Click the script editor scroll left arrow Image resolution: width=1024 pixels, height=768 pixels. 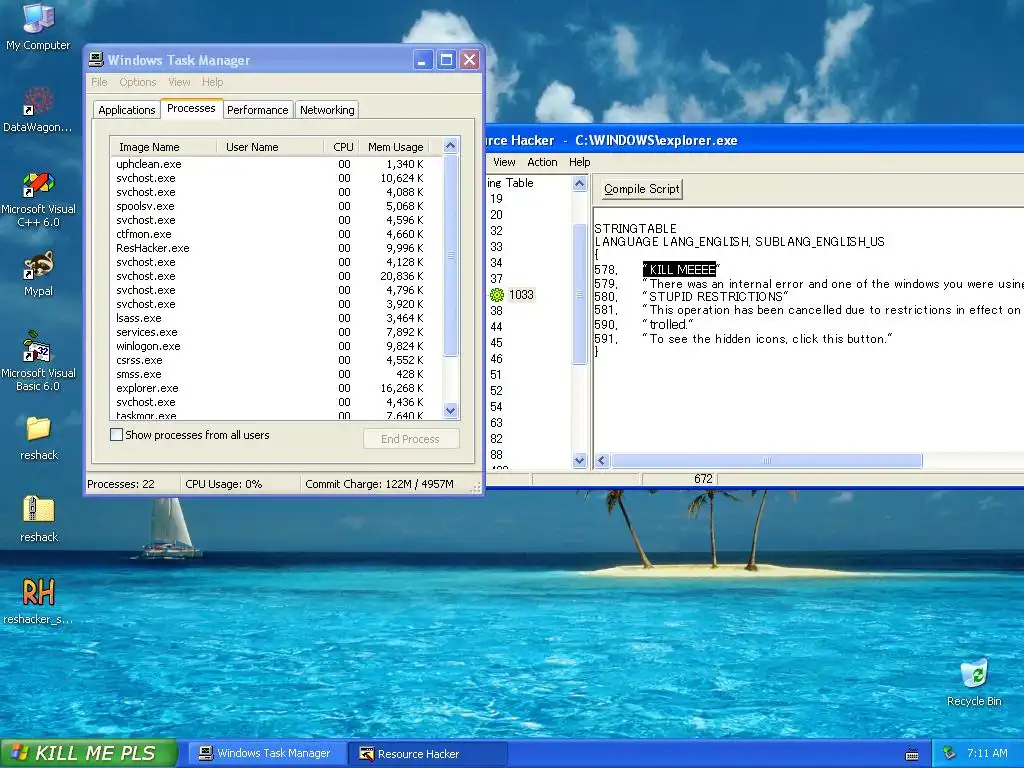pyautogui.click(x=601, y=461)
